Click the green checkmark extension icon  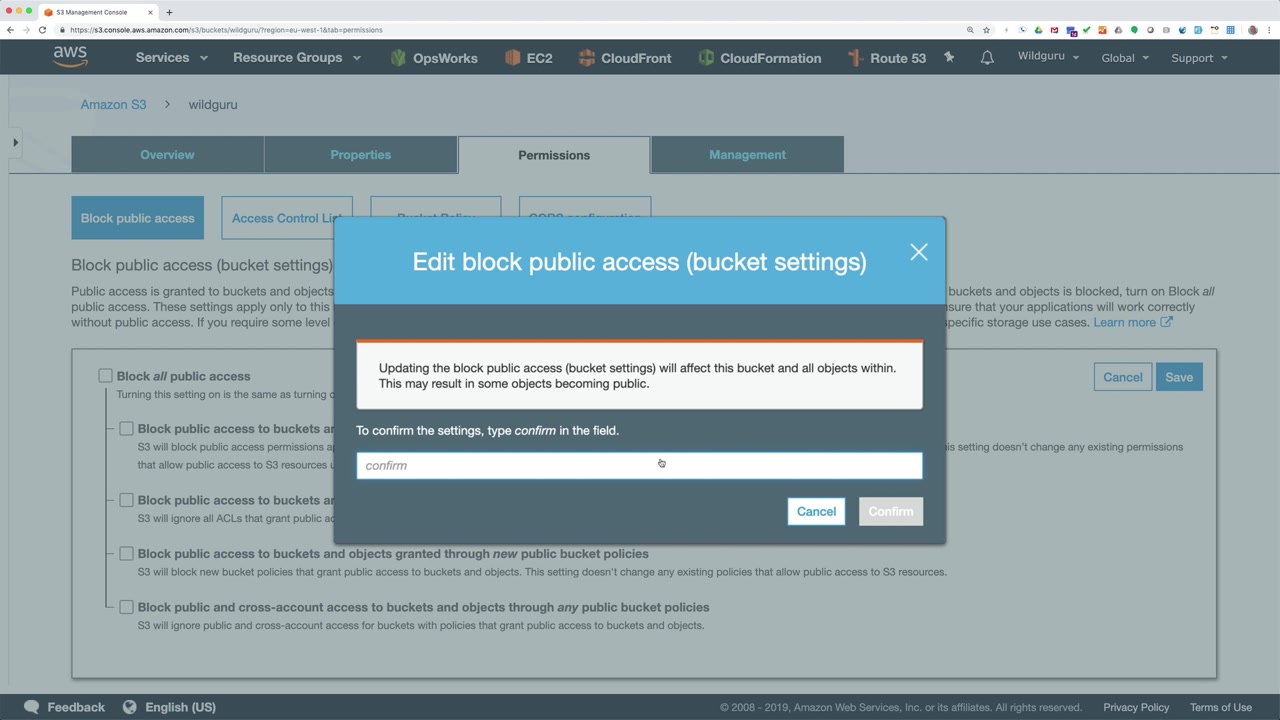(1086, 30)
